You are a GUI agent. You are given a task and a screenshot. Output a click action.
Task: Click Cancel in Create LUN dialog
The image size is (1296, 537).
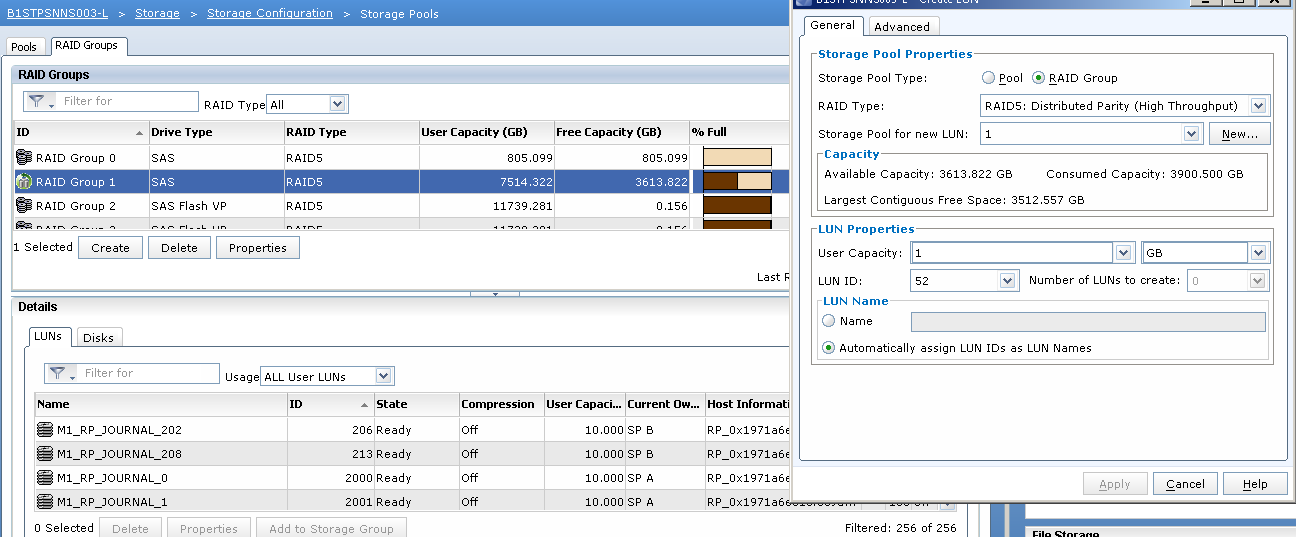(x=1185, y=484)
